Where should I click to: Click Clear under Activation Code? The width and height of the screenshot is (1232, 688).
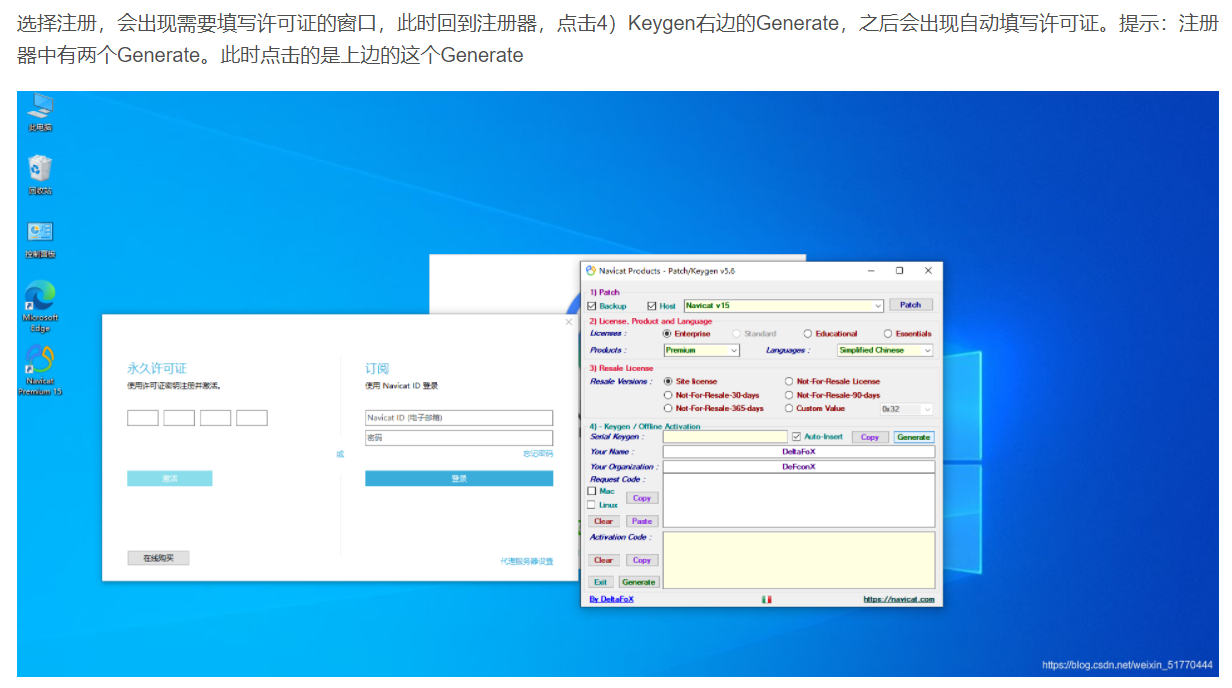(604, 560)
